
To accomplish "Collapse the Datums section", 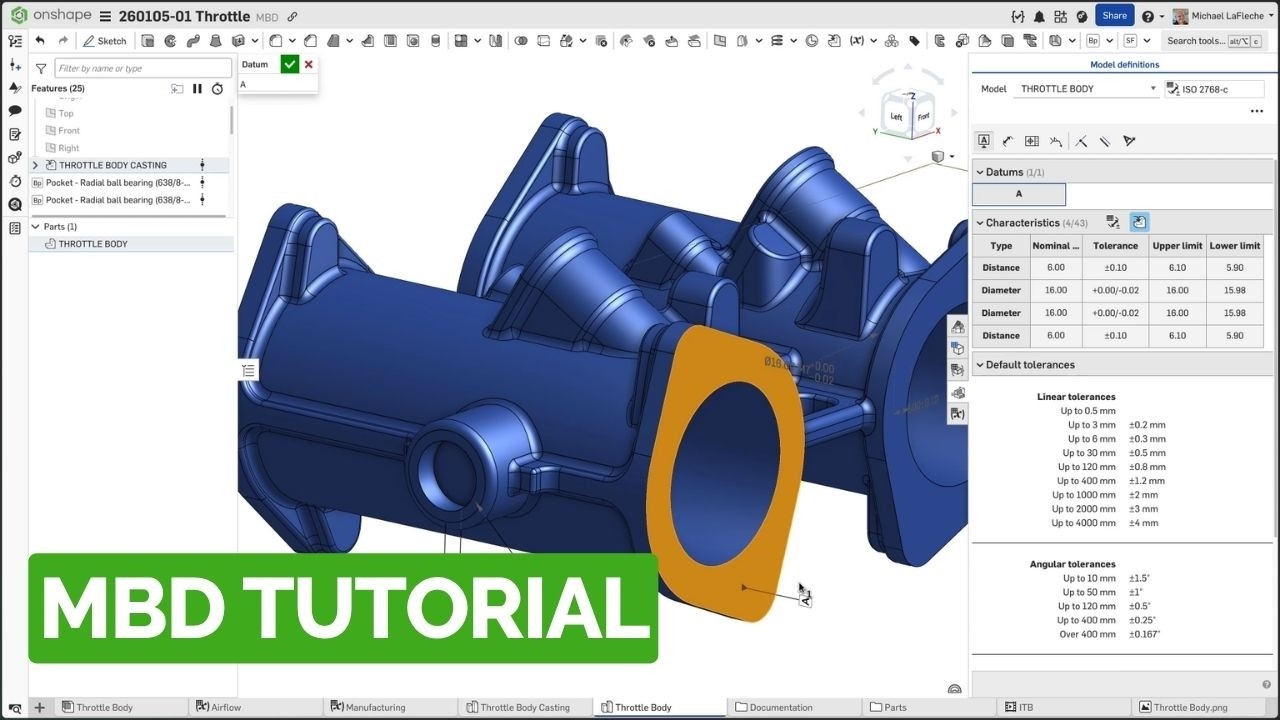I will (x=979, y=172).
